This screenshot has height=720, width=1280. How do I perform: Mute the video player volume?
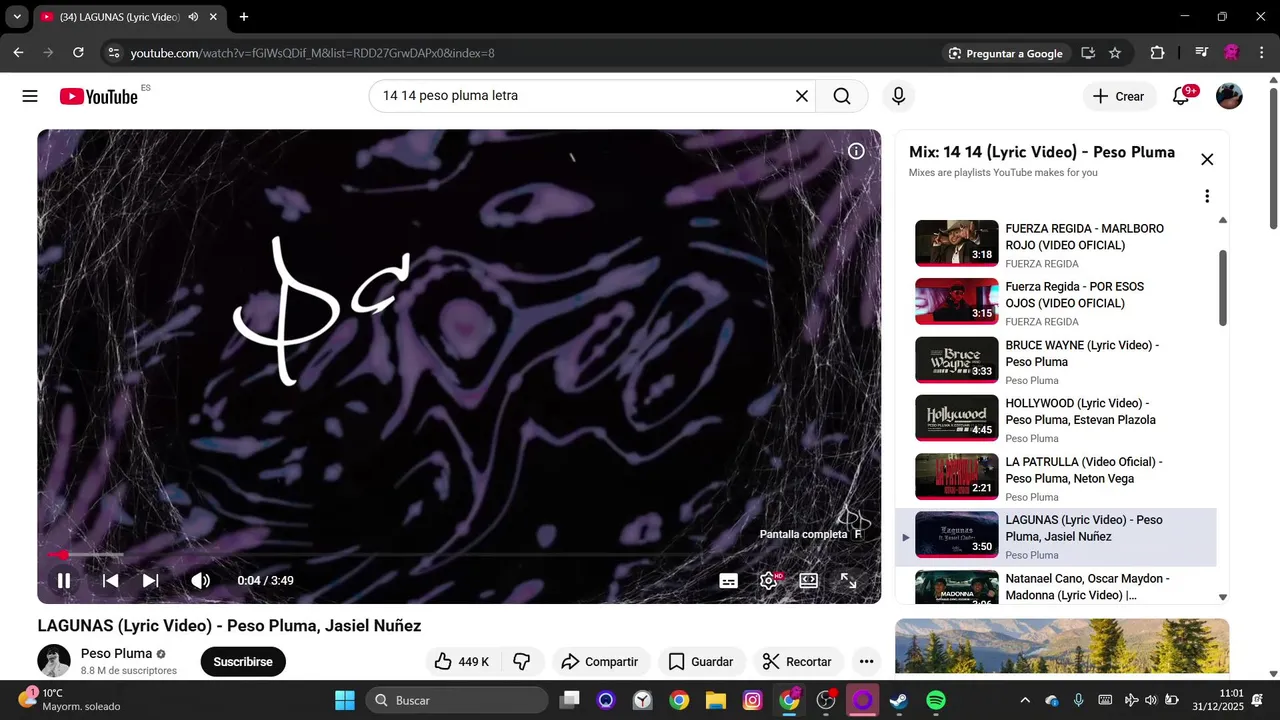coord(201,580)
